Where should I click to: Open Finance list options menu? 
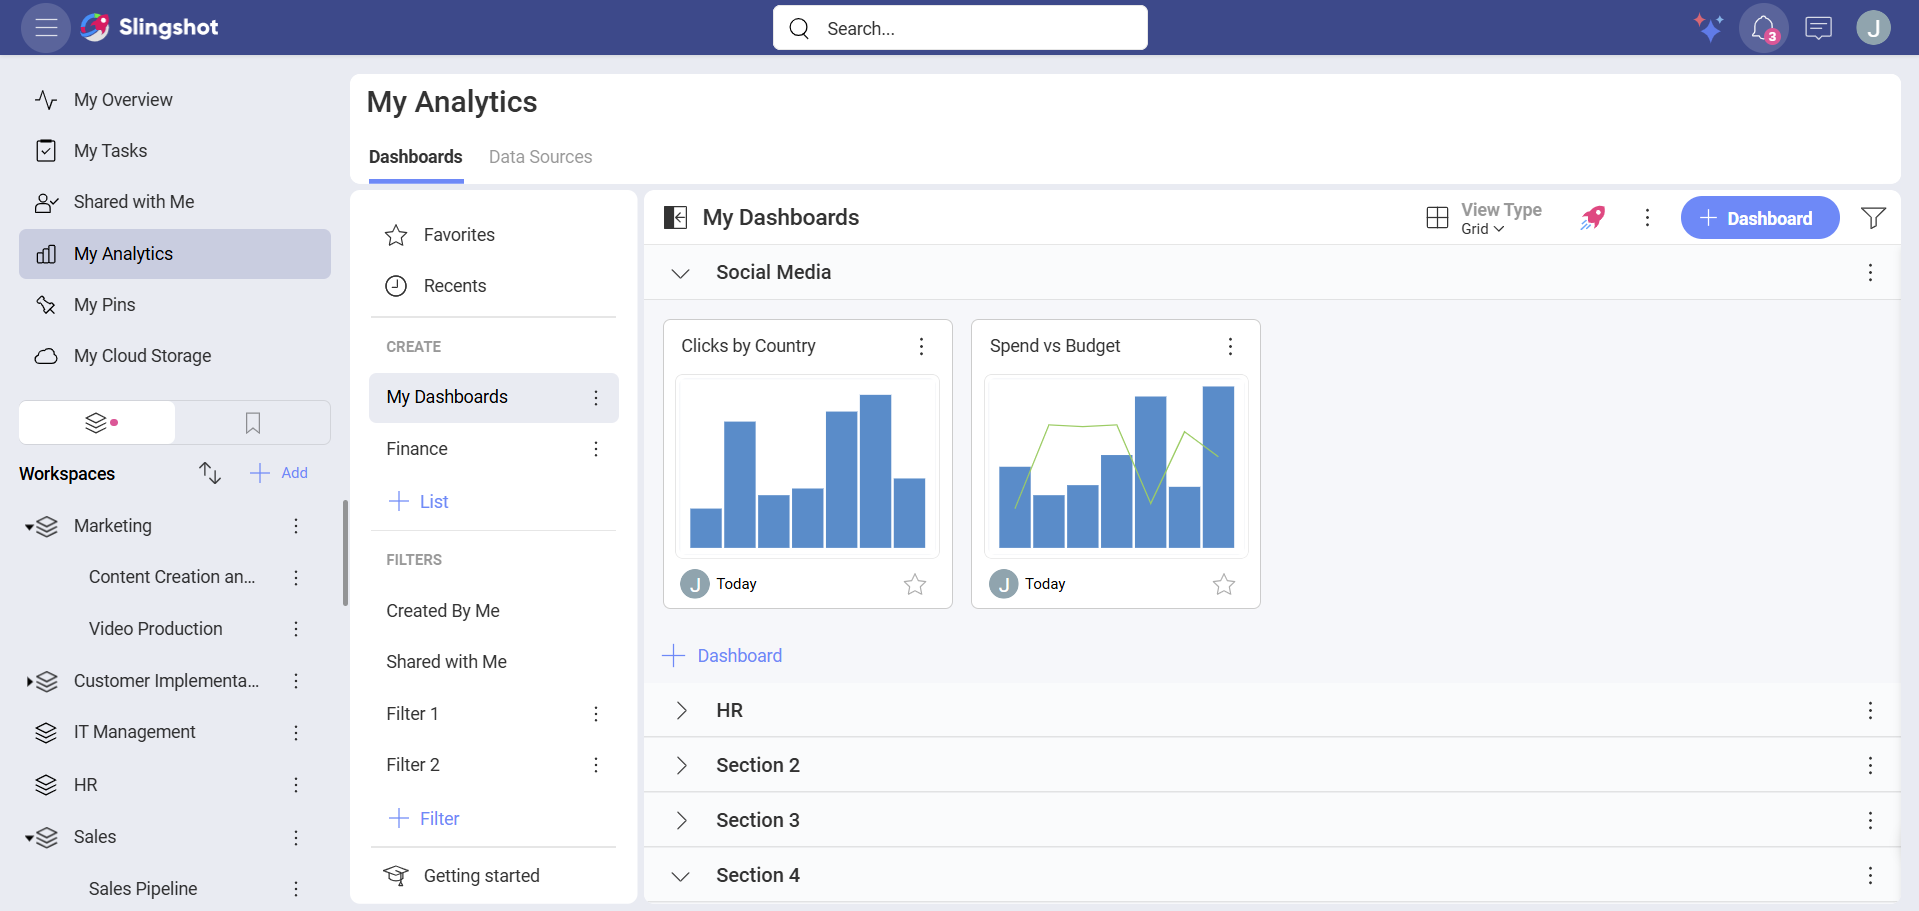[596, 449]
